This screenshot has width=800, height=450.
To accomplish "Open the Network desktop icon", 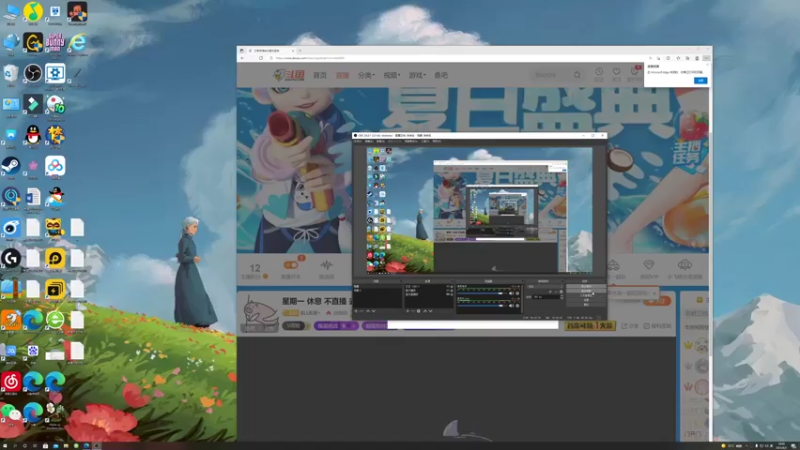I will [x=11, y=42].
